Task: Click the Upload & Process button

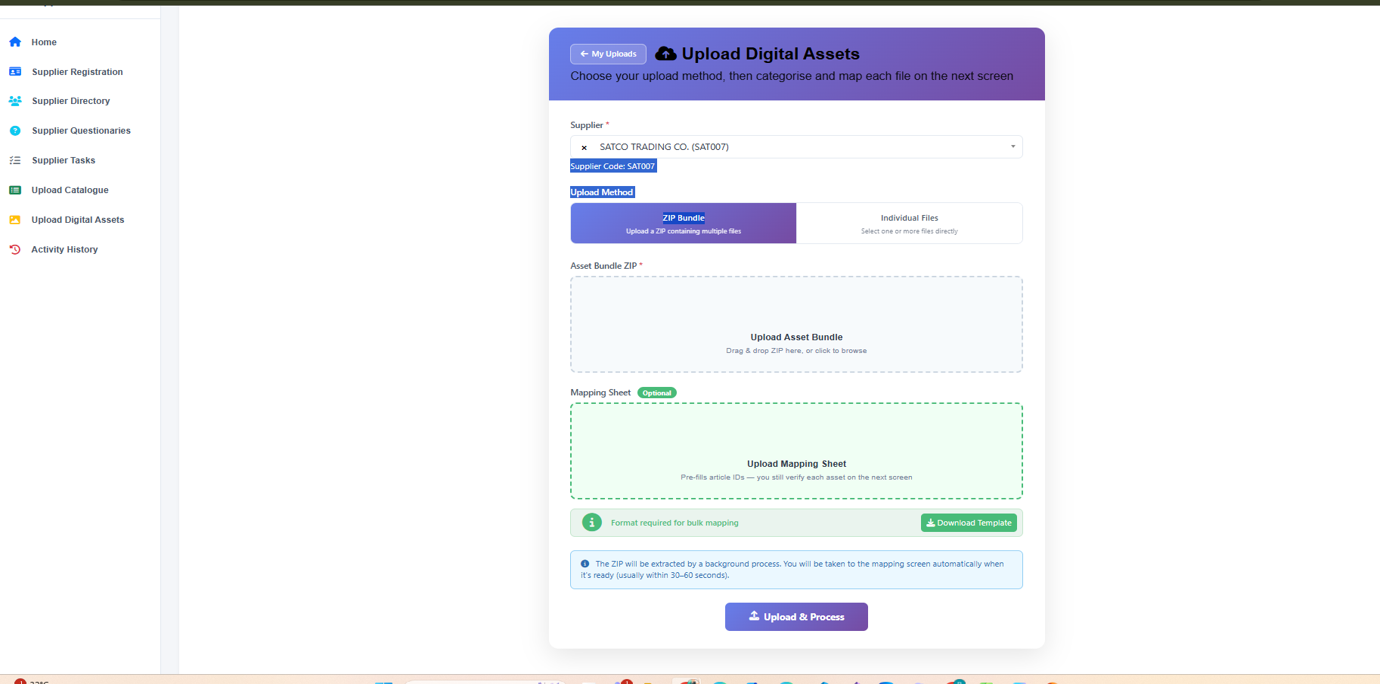Action: point(796,617)
